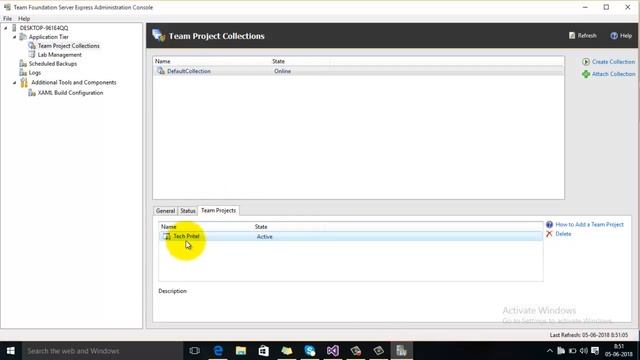The height and width of the screenshot is (360, 640).
Task: Click the Lab Management tree icon
Action: (x=32, y=55)
